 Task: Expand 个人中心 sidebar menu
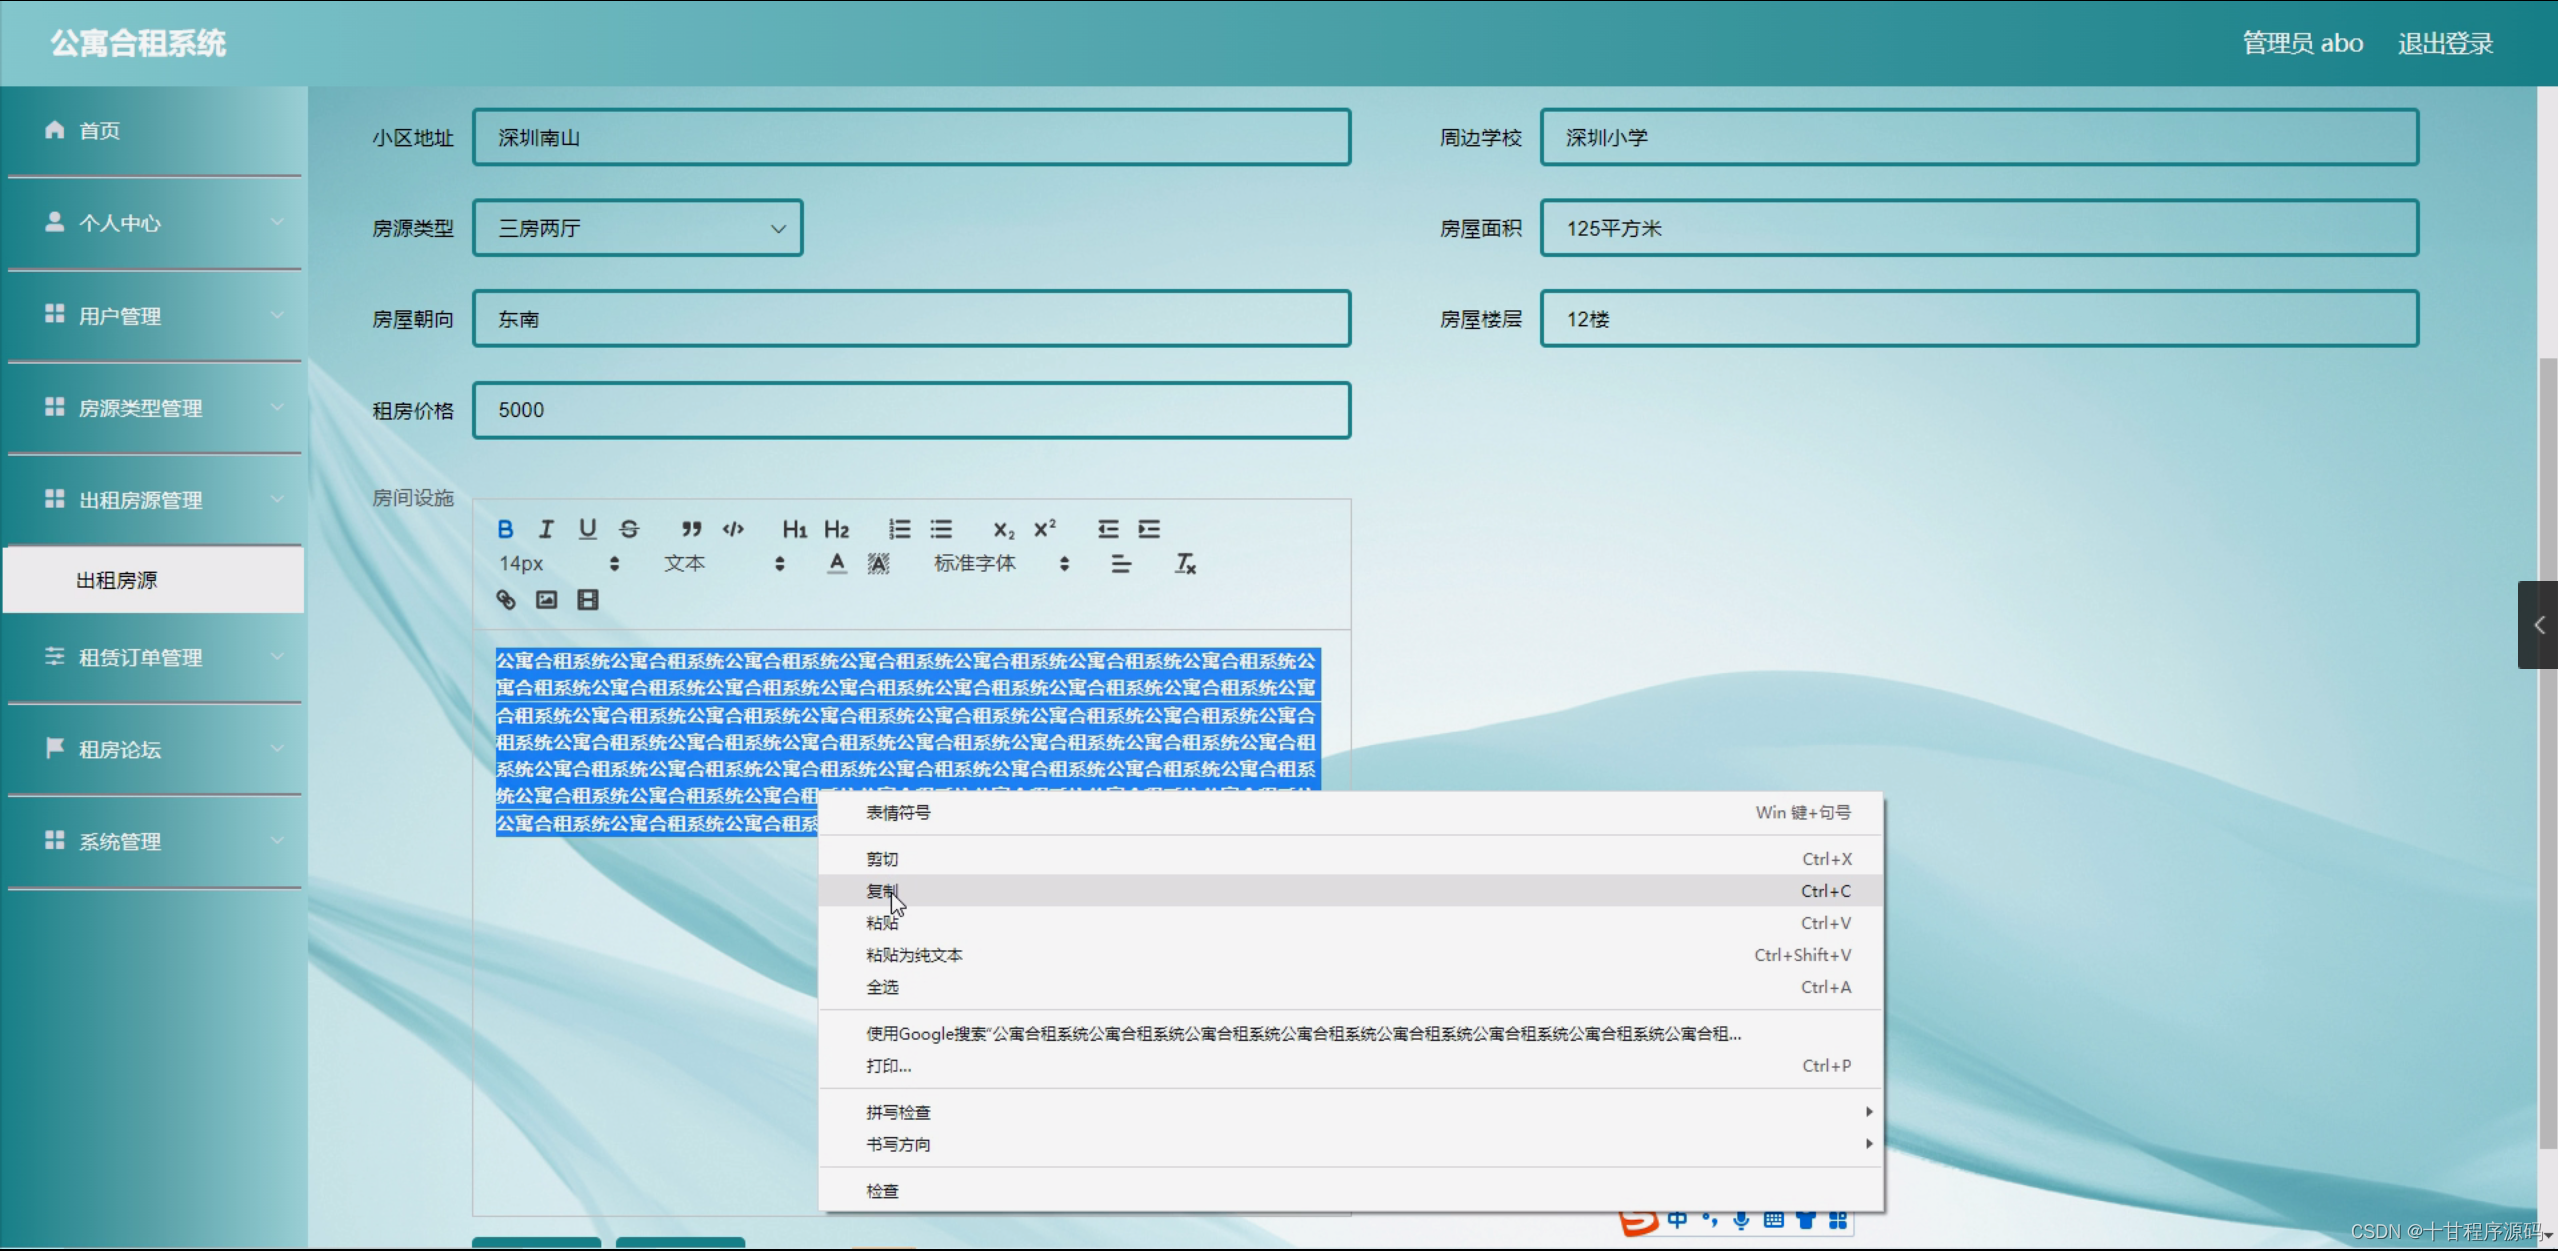tap(154, 223)
